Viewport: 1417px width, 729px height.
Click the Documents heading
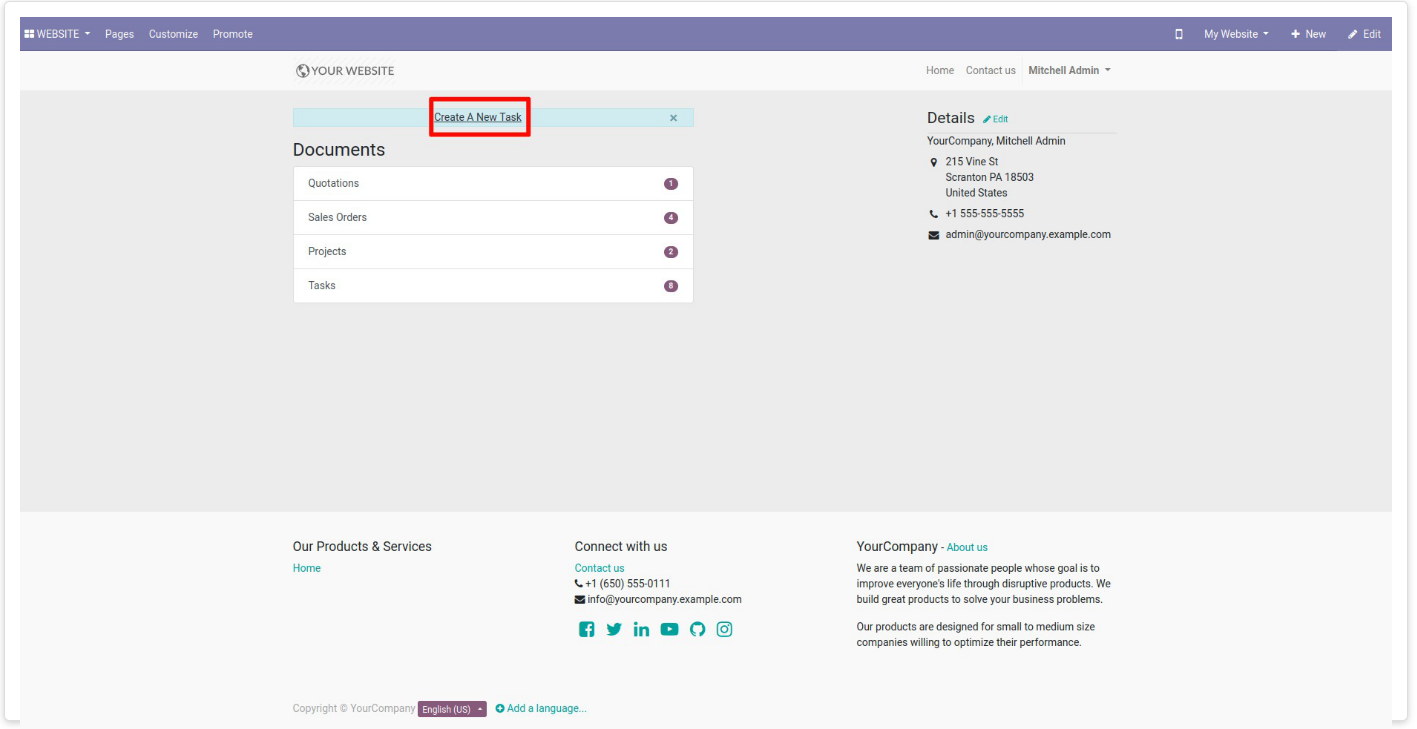pyautogui.click(x=339, y=150)
